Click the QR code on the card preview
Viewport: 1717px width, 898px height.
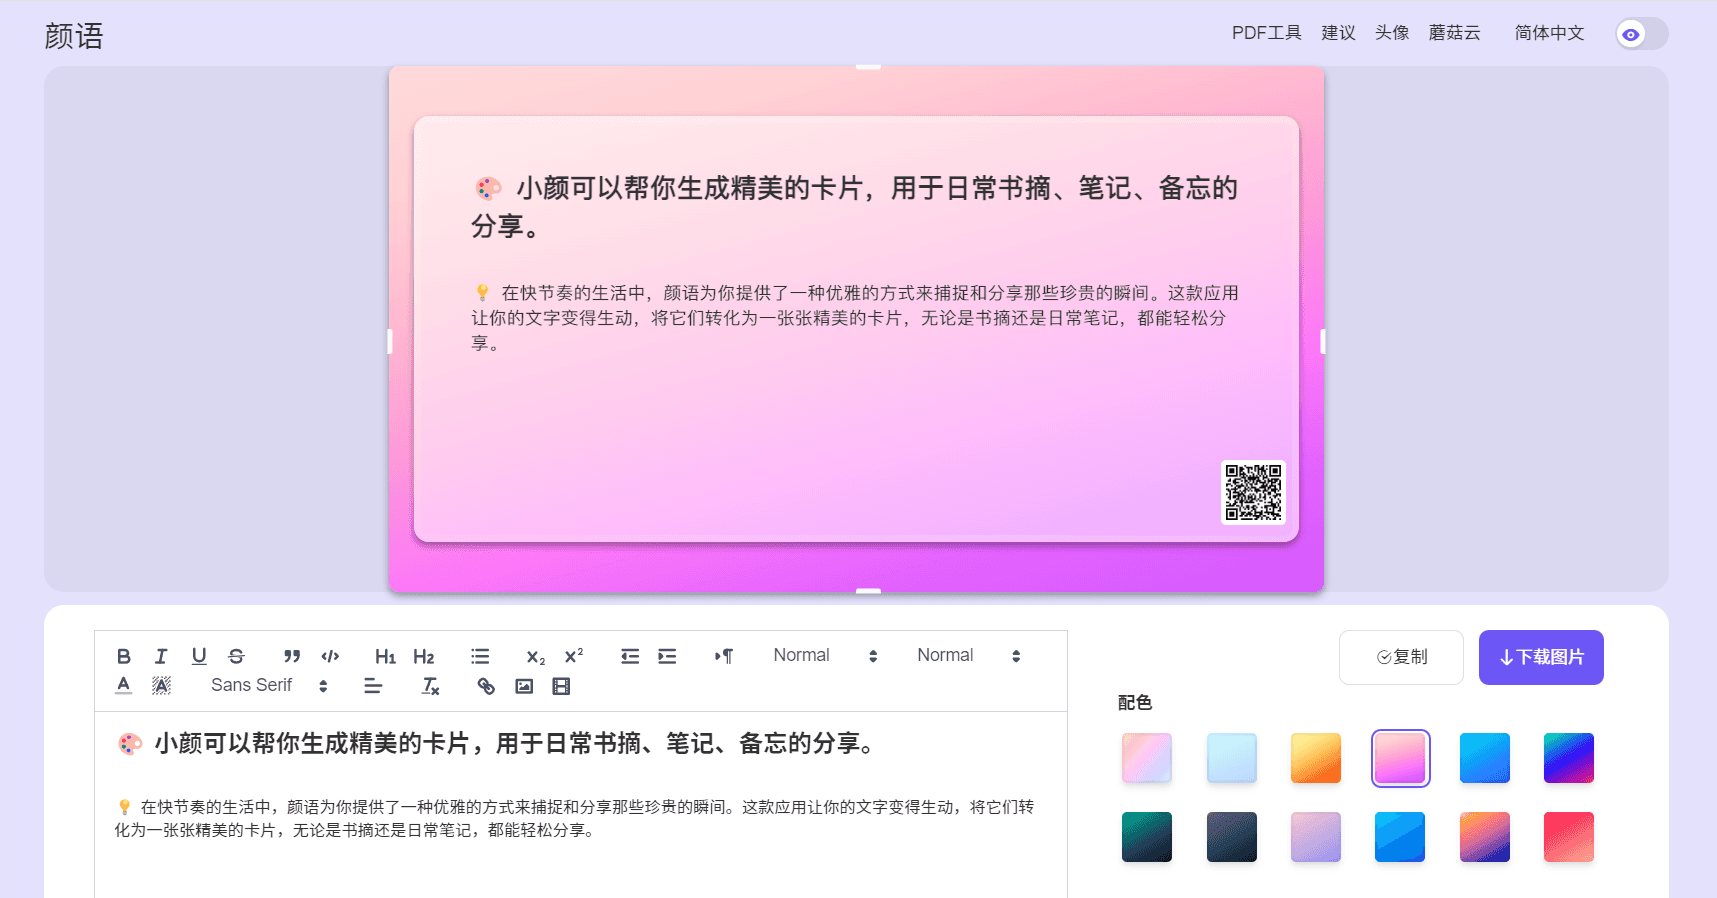(1253, 492)
